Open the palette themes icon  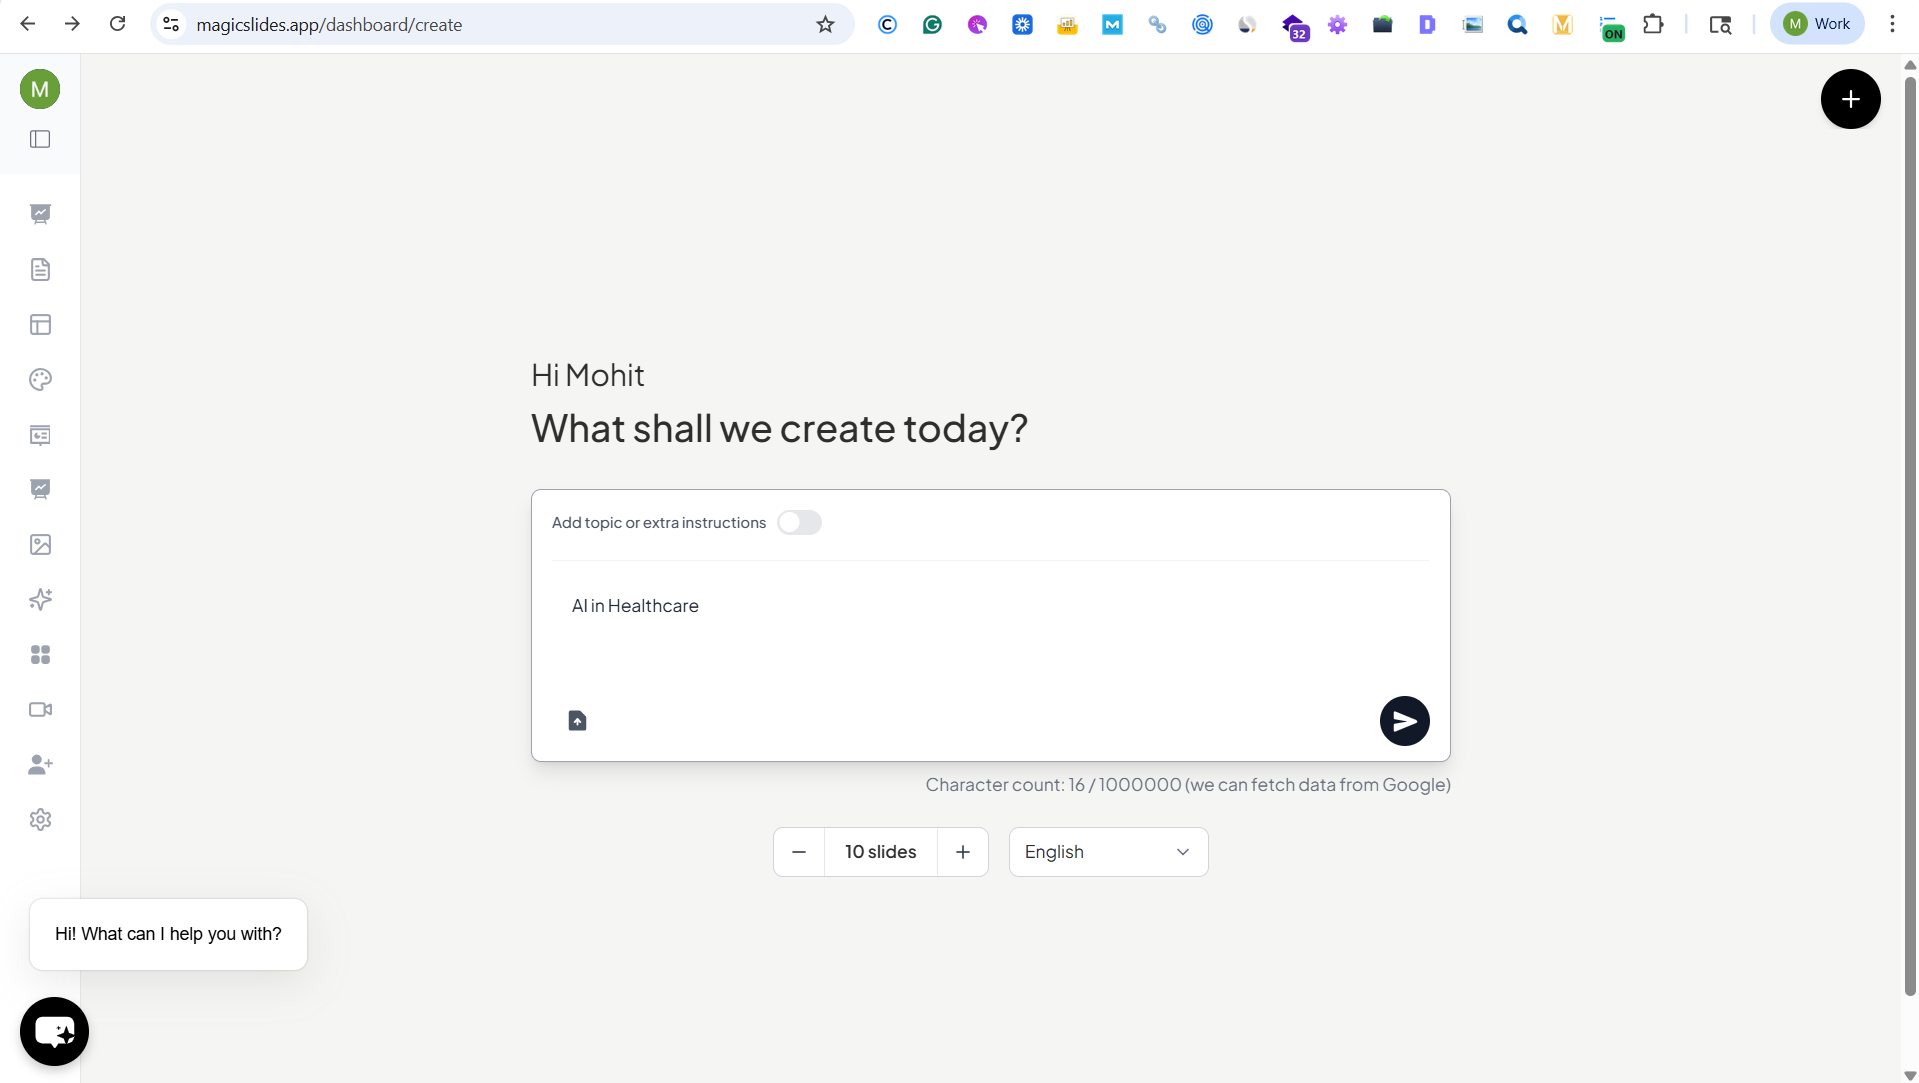point(40,380)
